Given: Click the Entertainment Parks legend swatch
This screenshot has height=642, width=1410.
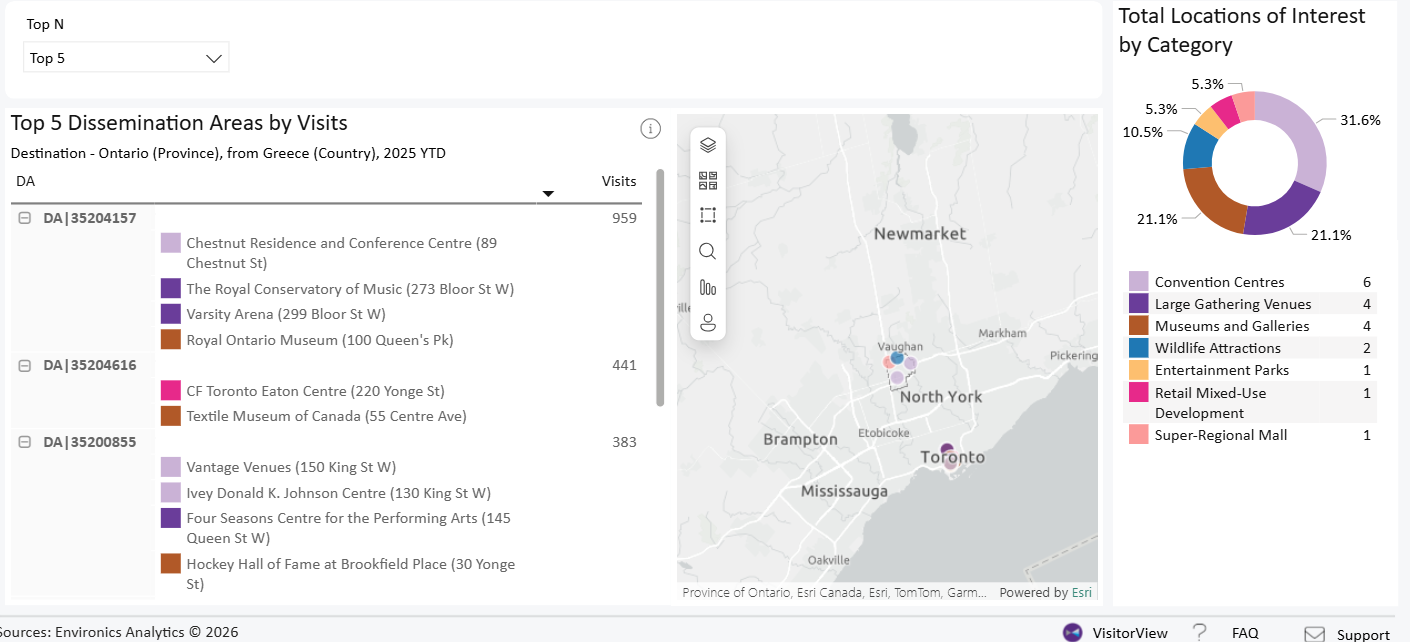Looking at the screenshot, I should tap(1139, 369).
